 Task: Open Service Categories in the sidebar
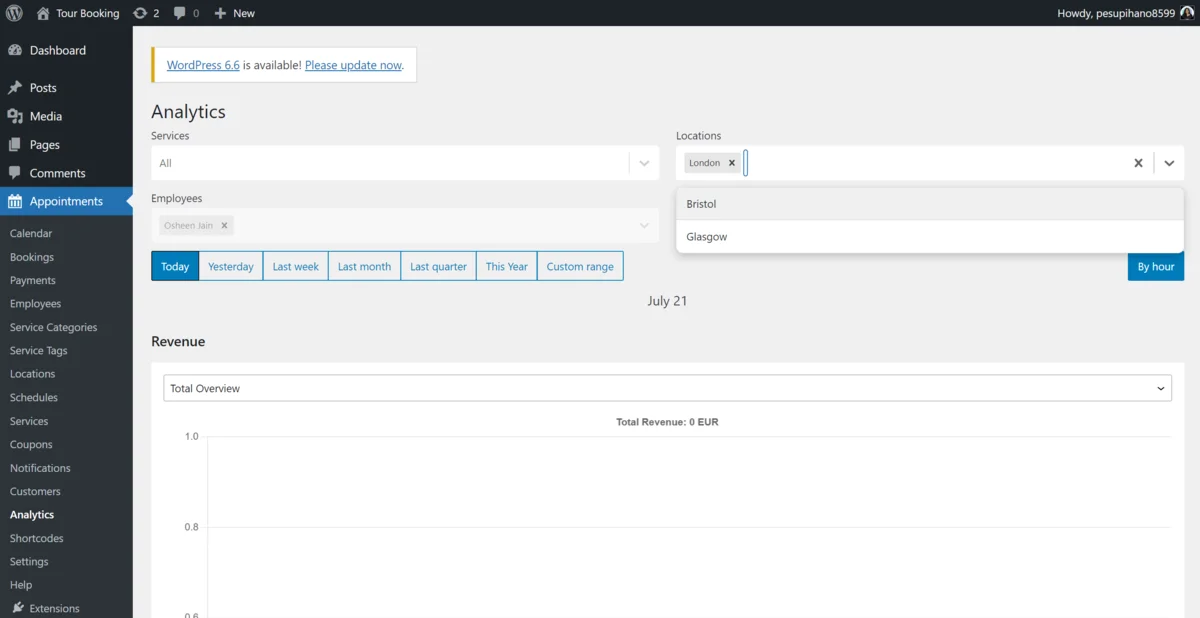[54, 327]
